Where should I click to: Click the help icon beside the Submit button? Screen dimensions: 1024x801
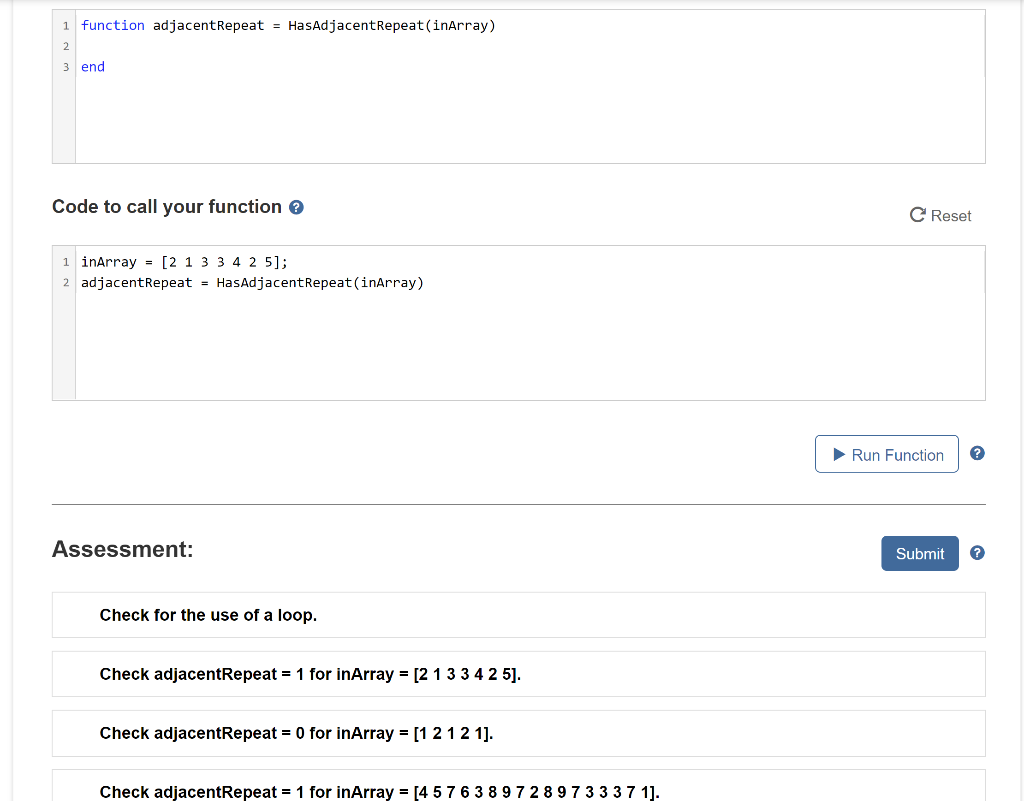pyautogui.click(x=977, y=552)
